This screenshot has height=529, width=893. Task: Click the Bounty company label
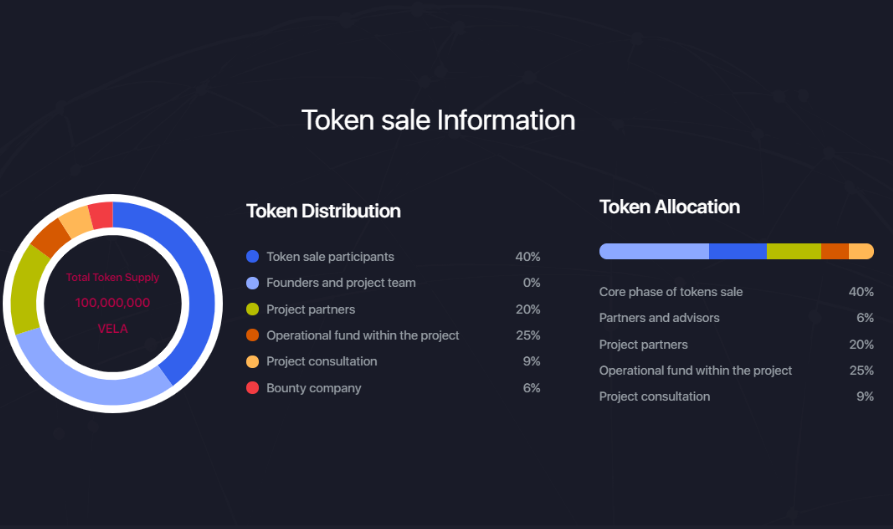point(314,388)
